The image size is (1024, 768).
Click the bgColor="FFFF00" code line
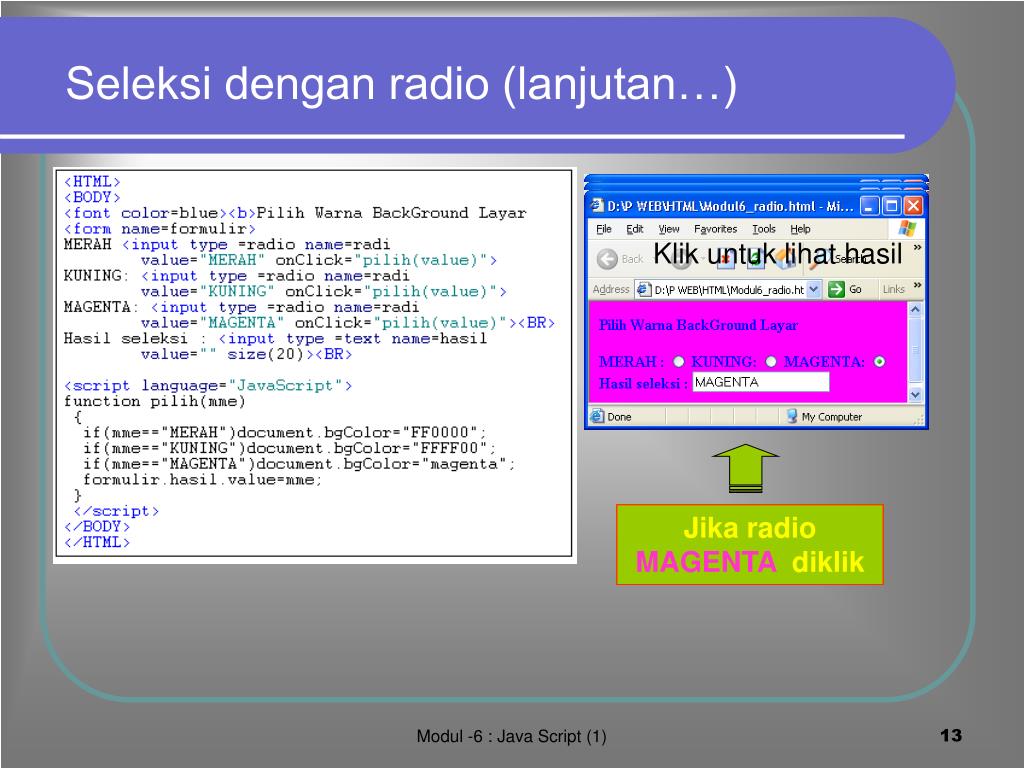tap(289, 448)
